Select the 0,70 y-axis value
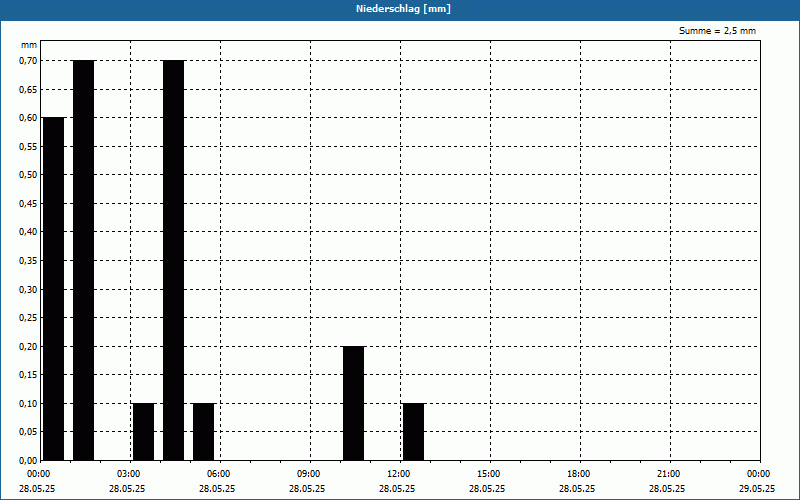Viewport: 800px width, 500px height. point(28,61)
